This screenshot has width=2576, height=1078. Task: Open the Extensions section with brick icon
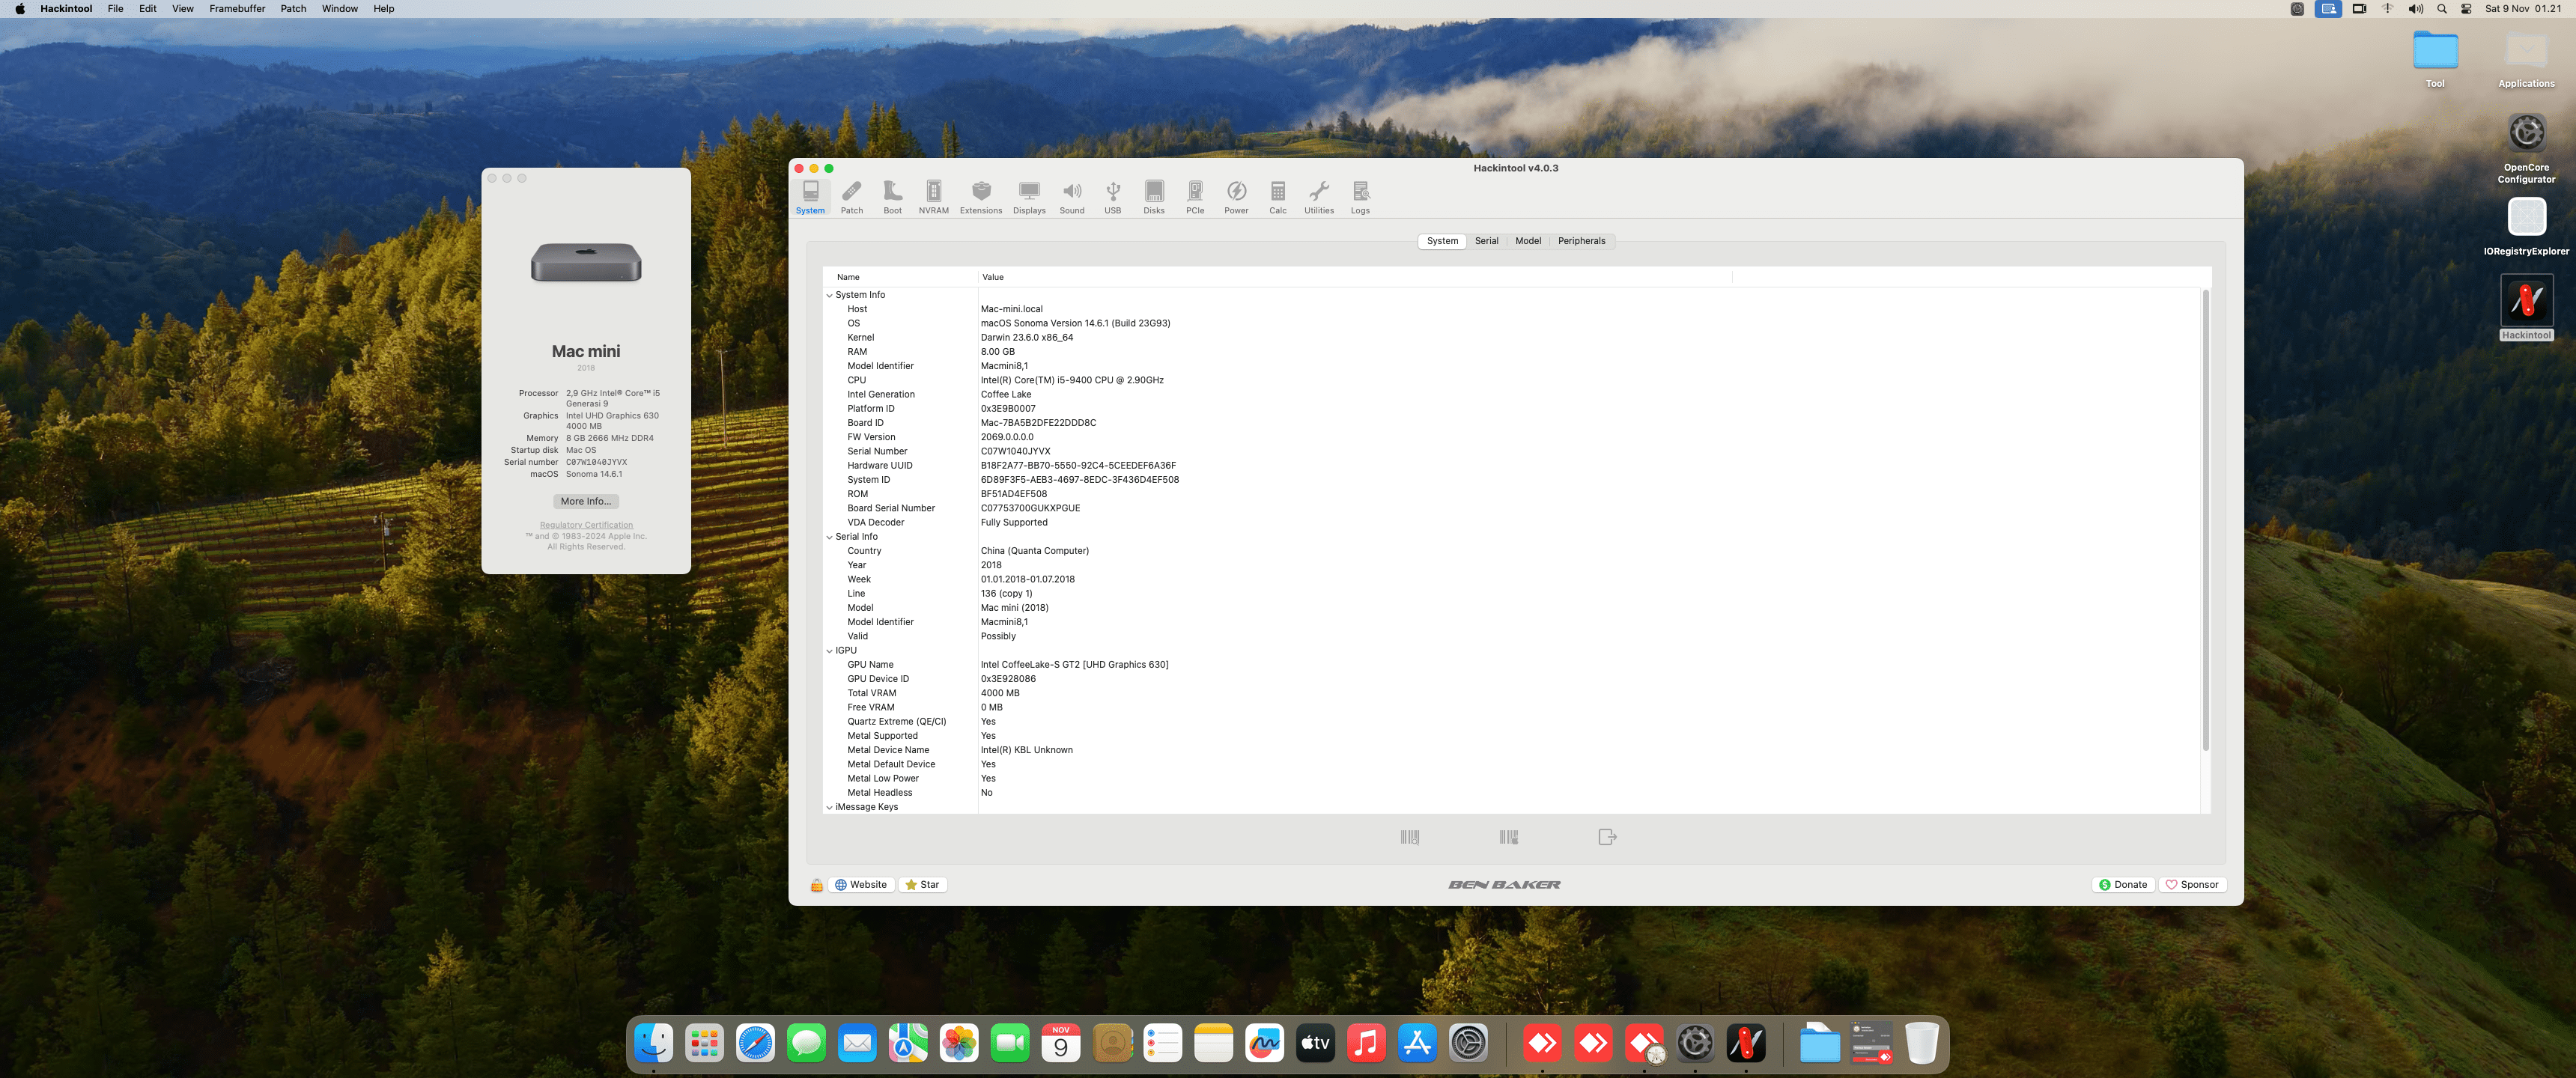point(980,197)
